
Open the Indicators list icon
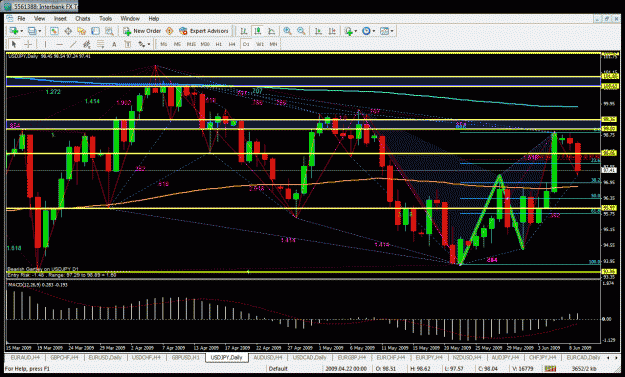(349, 31)
